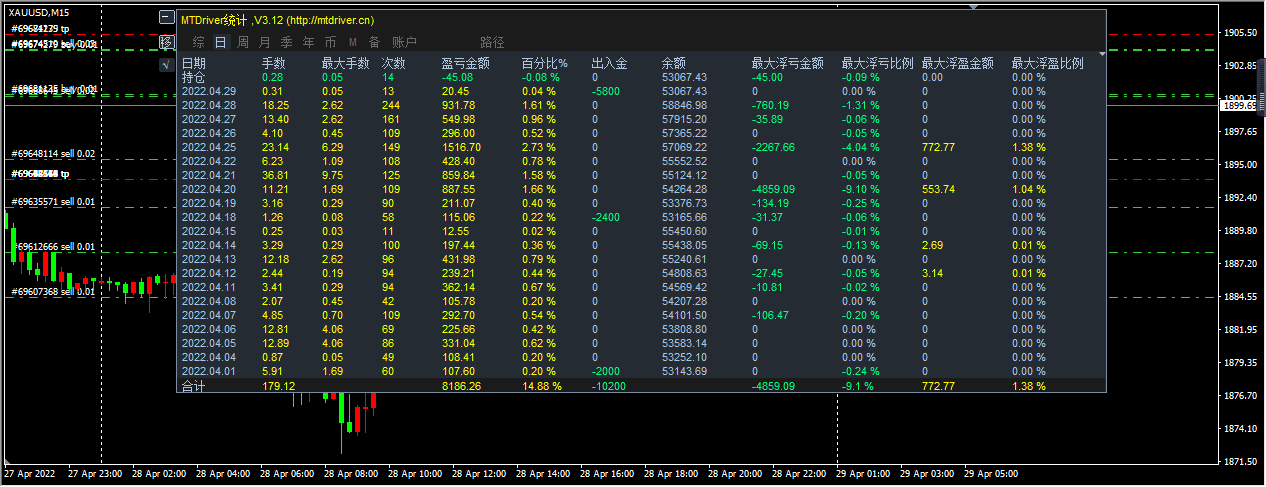Image resolution: width=1266 pixels, height=487 pixels.
Task: Click the #69607368 sell 0.01 order label
Action: [53, 291]
